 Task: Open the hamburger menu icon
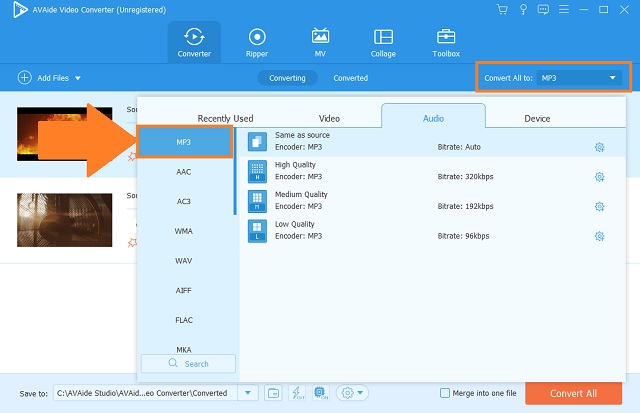564,9
